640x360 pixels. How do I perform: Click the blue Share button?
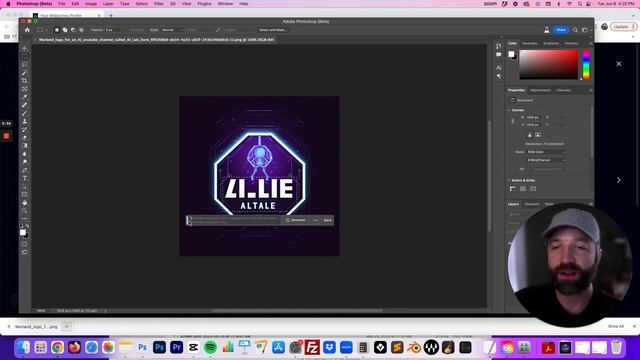(561, 30)
